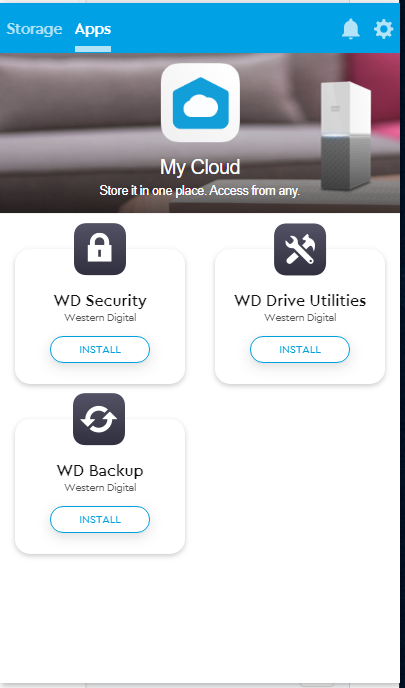
Task: Open the settings gear icon
Action: pyautogui.click(x=383, y=29)
